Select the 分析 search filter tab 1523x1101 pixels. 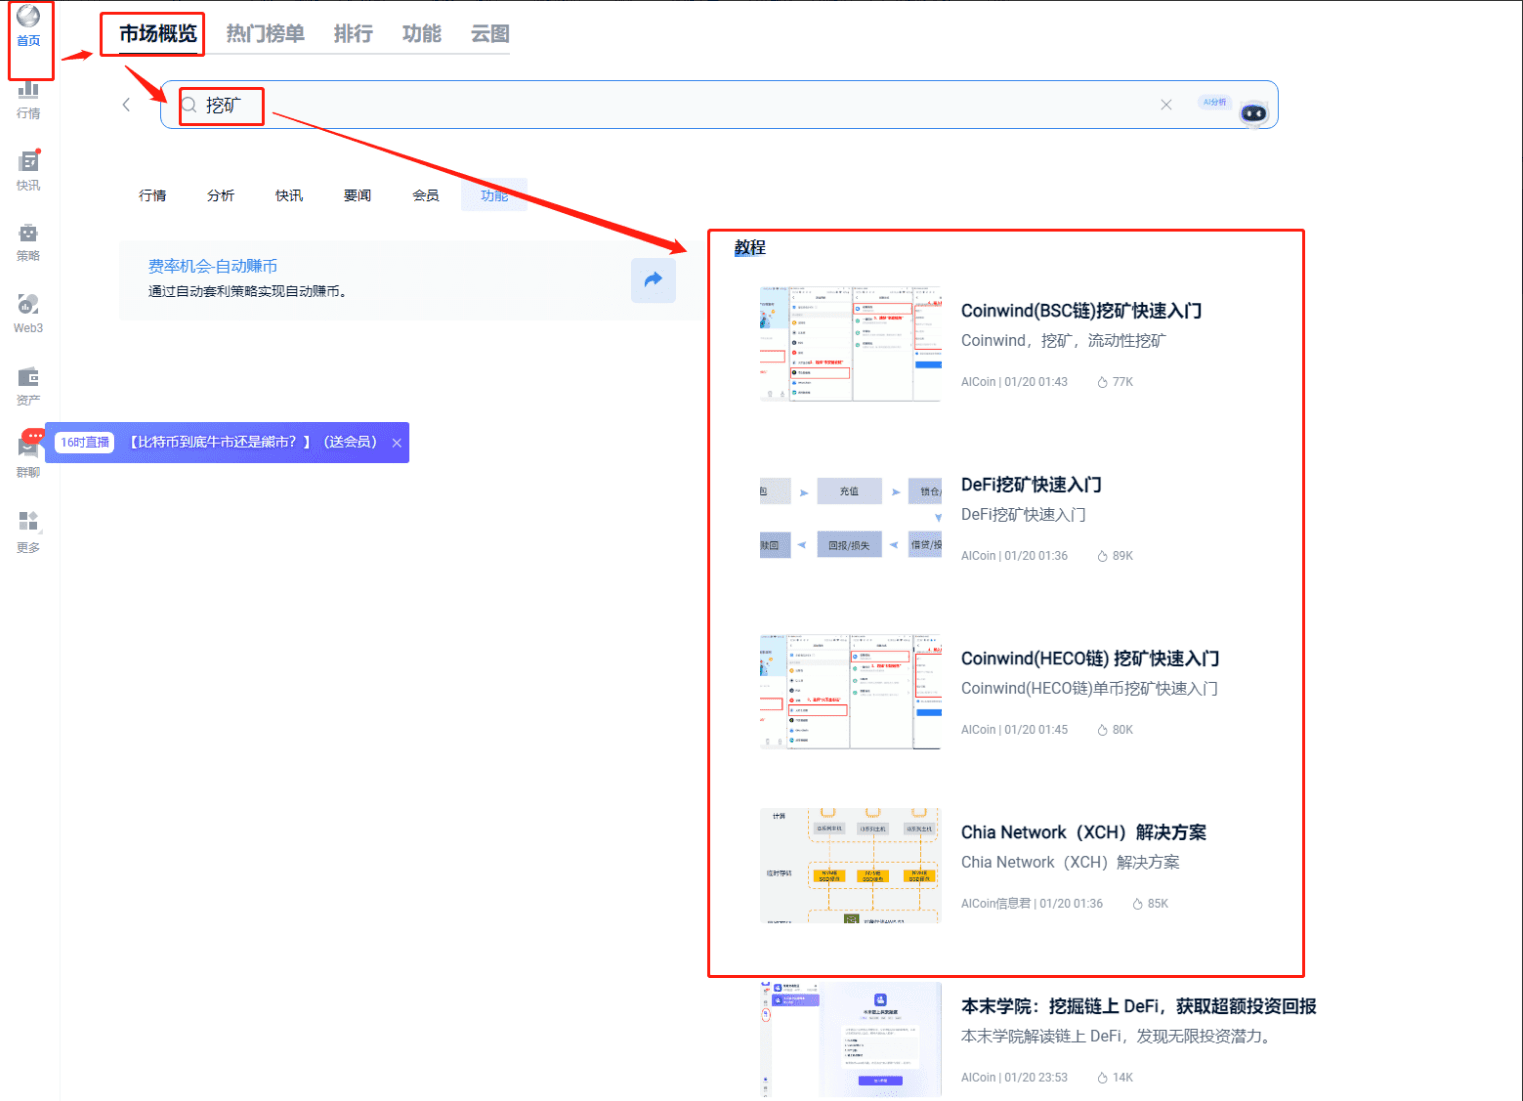pyautogui.click(x=221, y=195)
